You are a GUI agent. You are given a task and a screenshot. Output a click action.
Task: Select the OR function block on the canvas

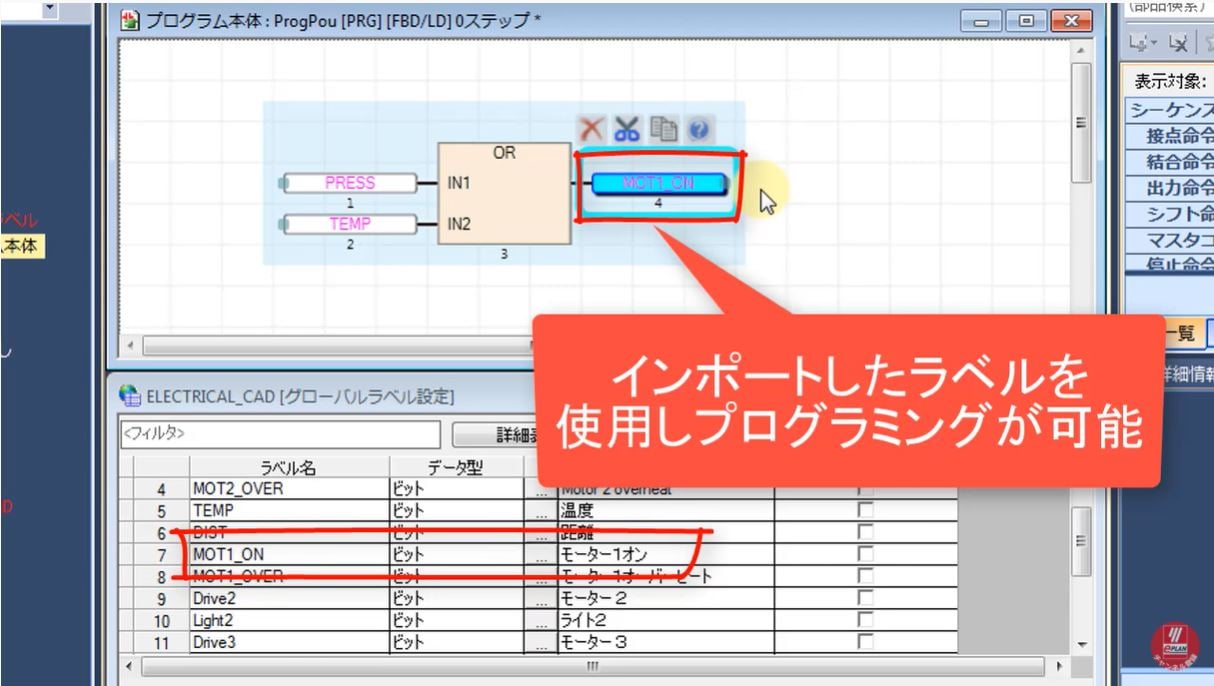point(506,193)
